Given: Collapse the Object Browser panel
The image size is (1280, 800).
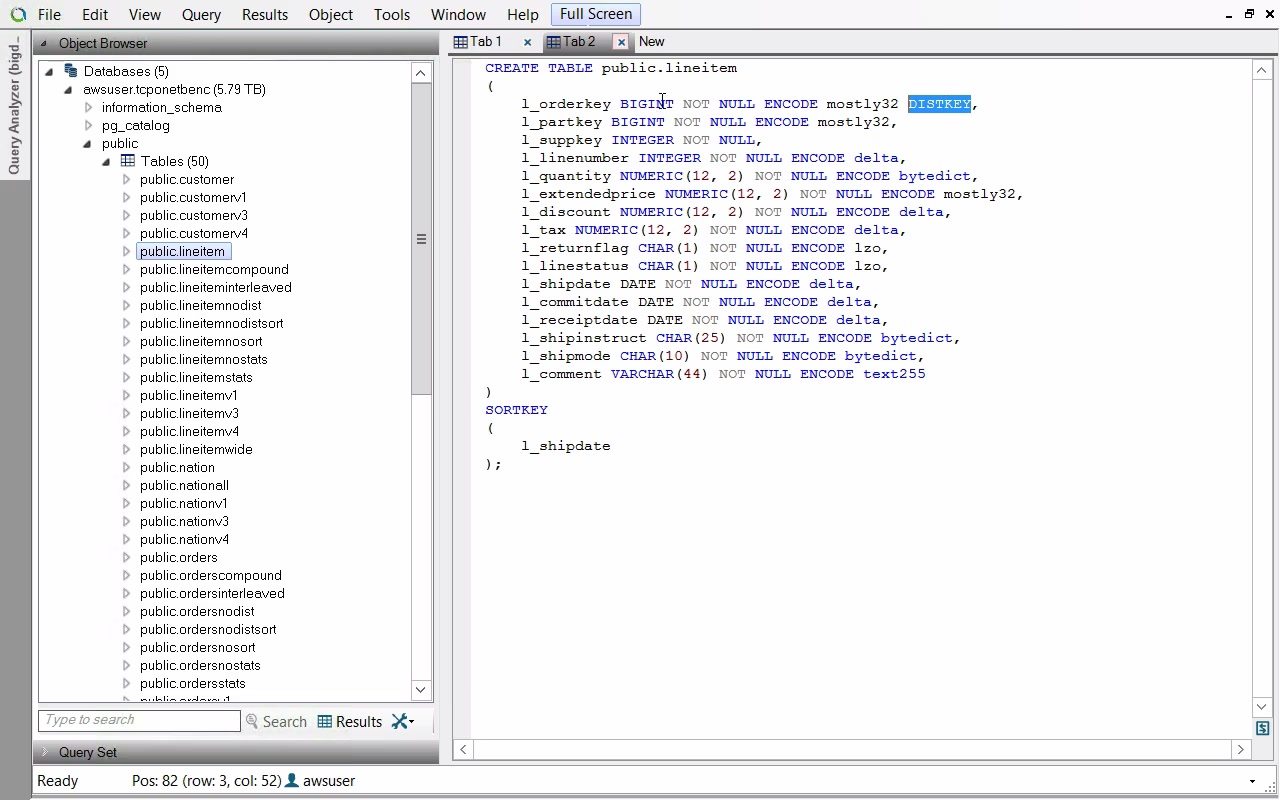Looking at the screenshot, I should [44, 43].
